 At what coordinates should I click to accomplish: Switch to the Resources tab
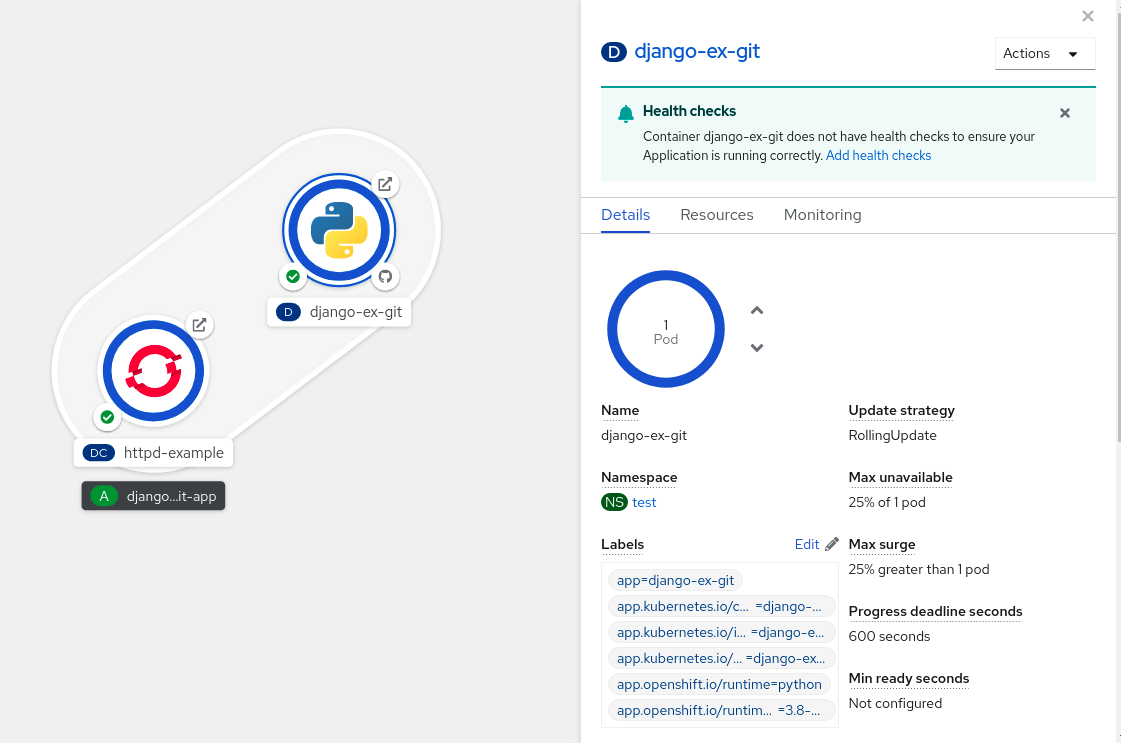tap(716, 215)
